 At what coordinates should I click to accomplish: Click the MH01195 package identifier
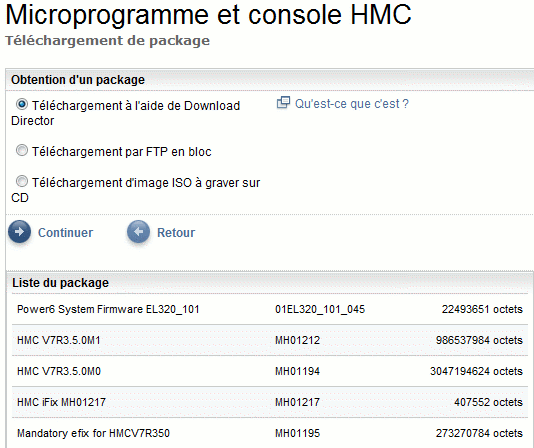point(297,433)
